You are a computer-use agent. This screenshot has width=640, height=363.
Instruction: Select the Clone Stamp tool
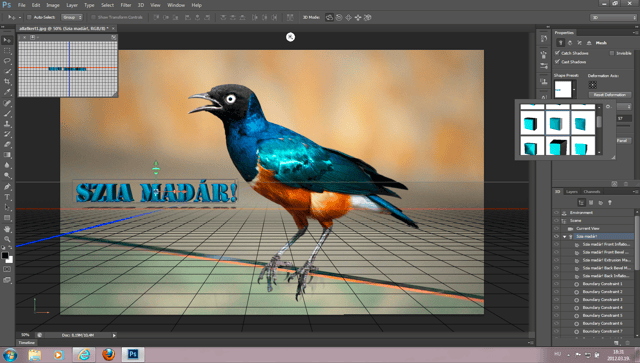point(7,124)
